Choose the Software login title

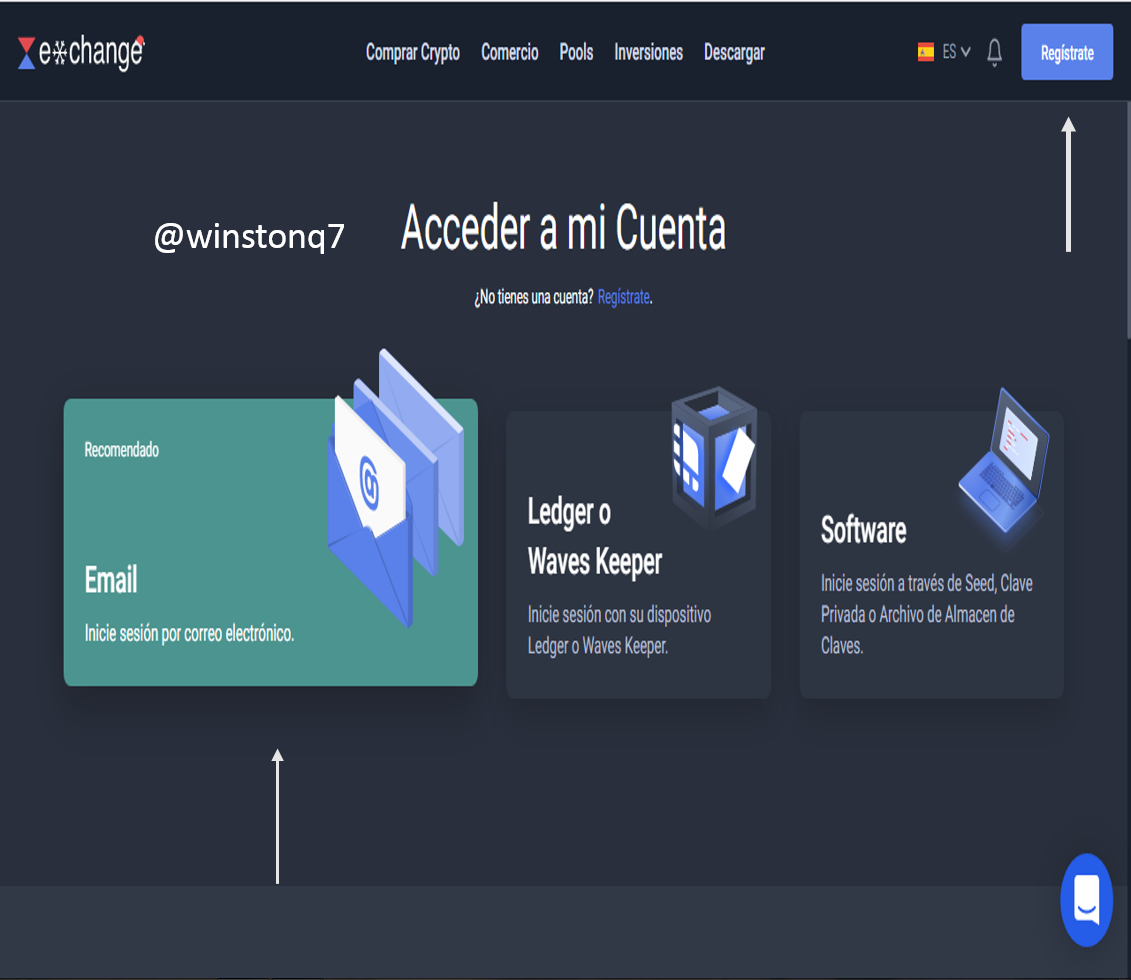point(863,530)
